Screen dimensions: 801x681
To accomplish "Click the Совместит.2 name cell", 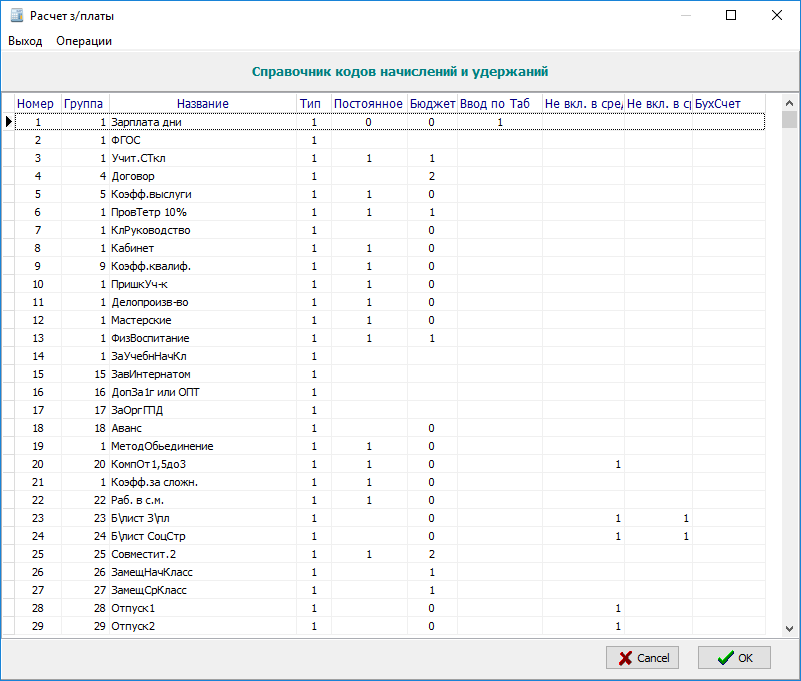I will [x=143, y=554].
